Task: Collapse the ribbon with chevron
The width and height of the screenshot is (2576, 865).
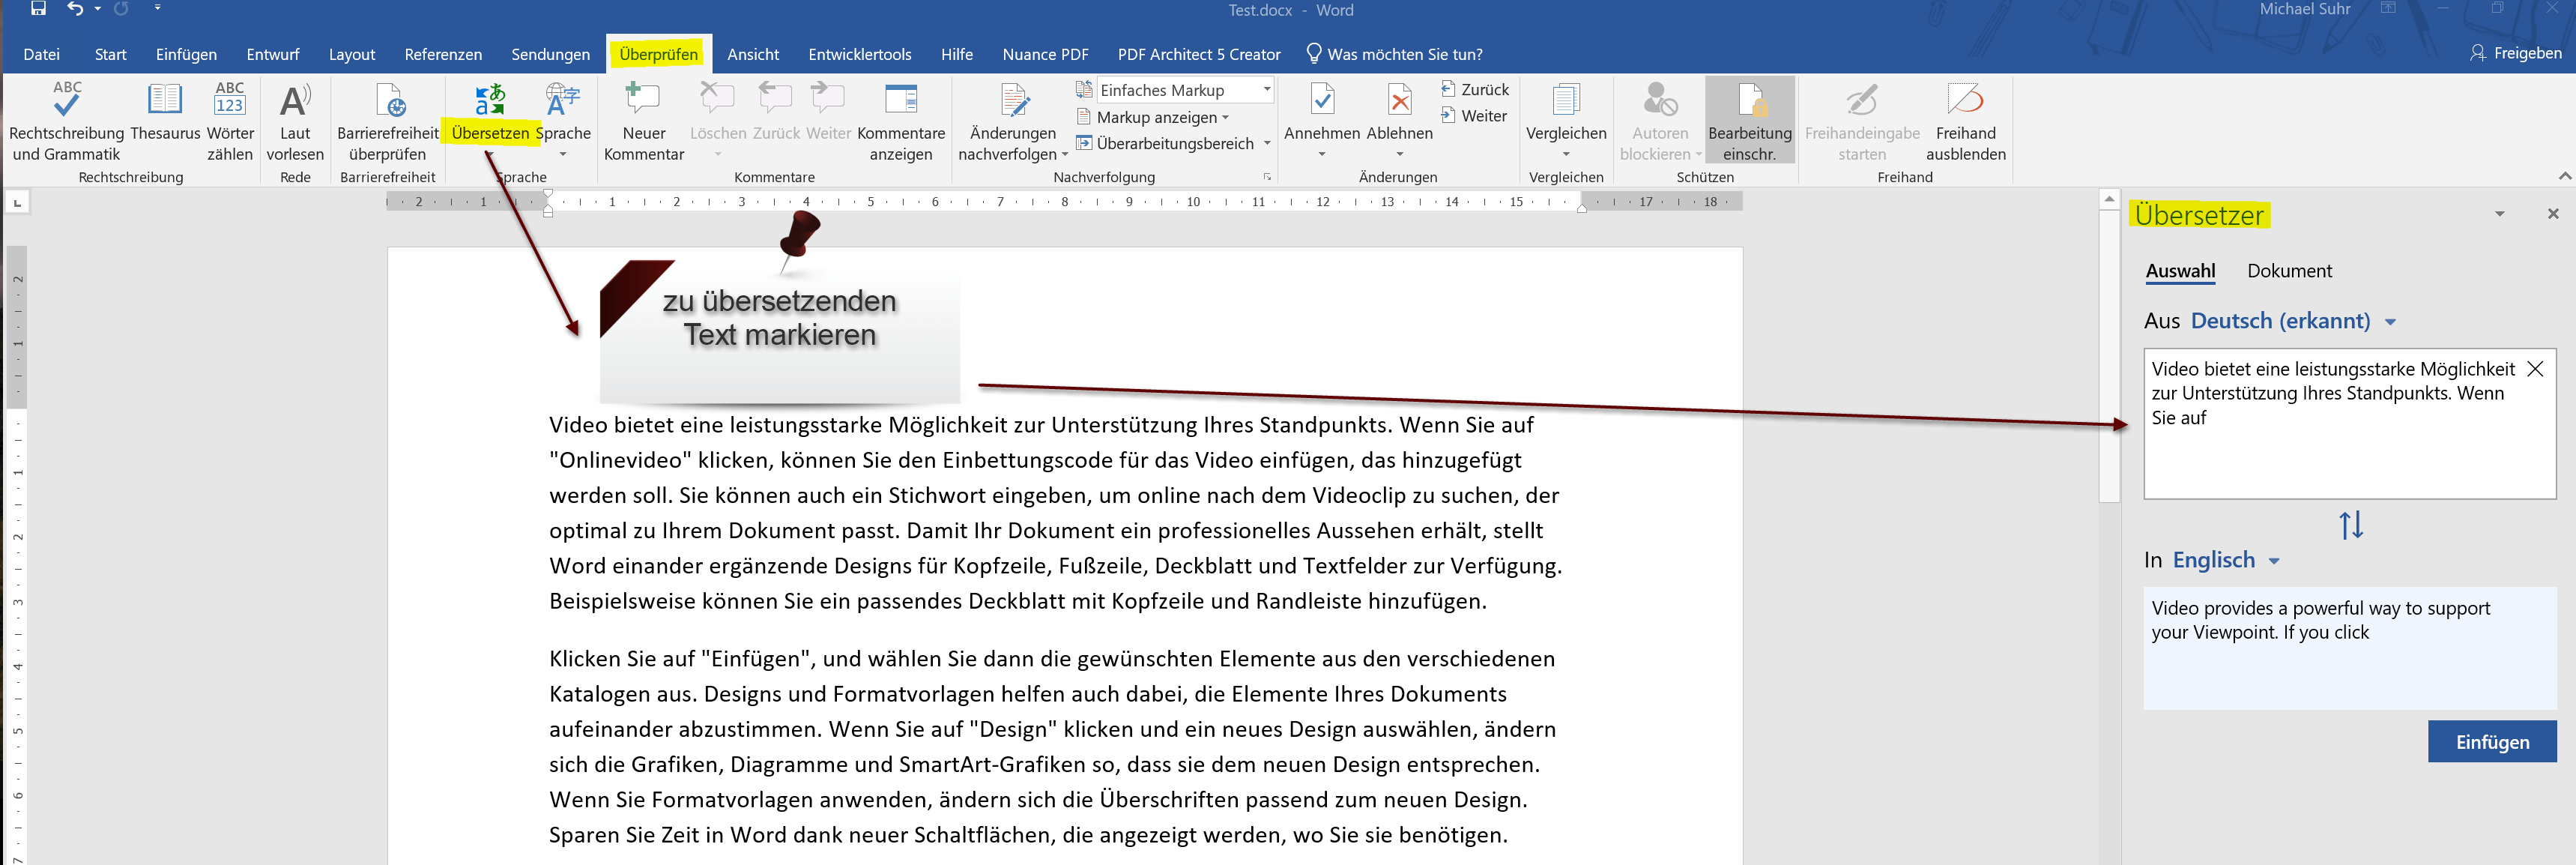Action: click(2565, 176)
